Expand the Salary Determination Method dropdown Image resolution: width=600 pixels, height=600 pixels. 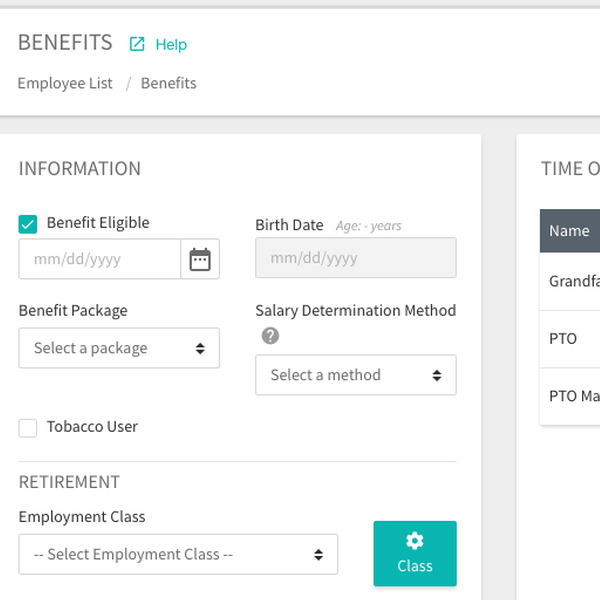click(355, 375)
